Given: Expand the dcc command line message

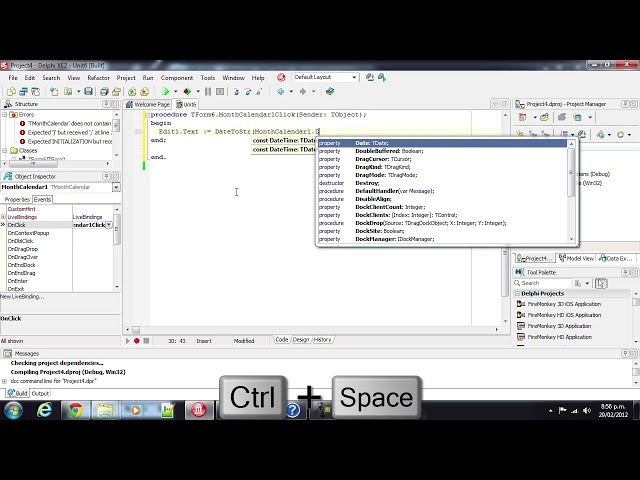Looking at the screenshot, I should 4,381.
